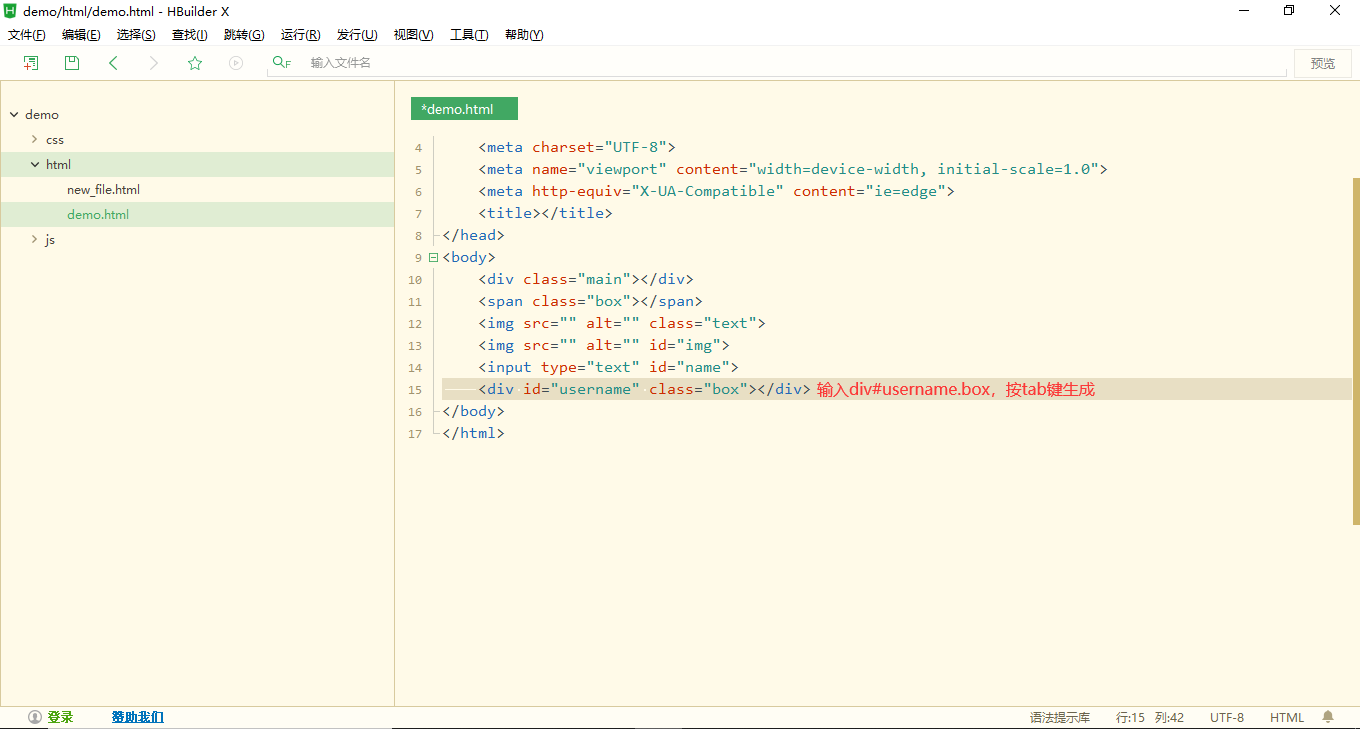Select the html folder label
The height and width of the screenshot is (729, 1360).
58,165
